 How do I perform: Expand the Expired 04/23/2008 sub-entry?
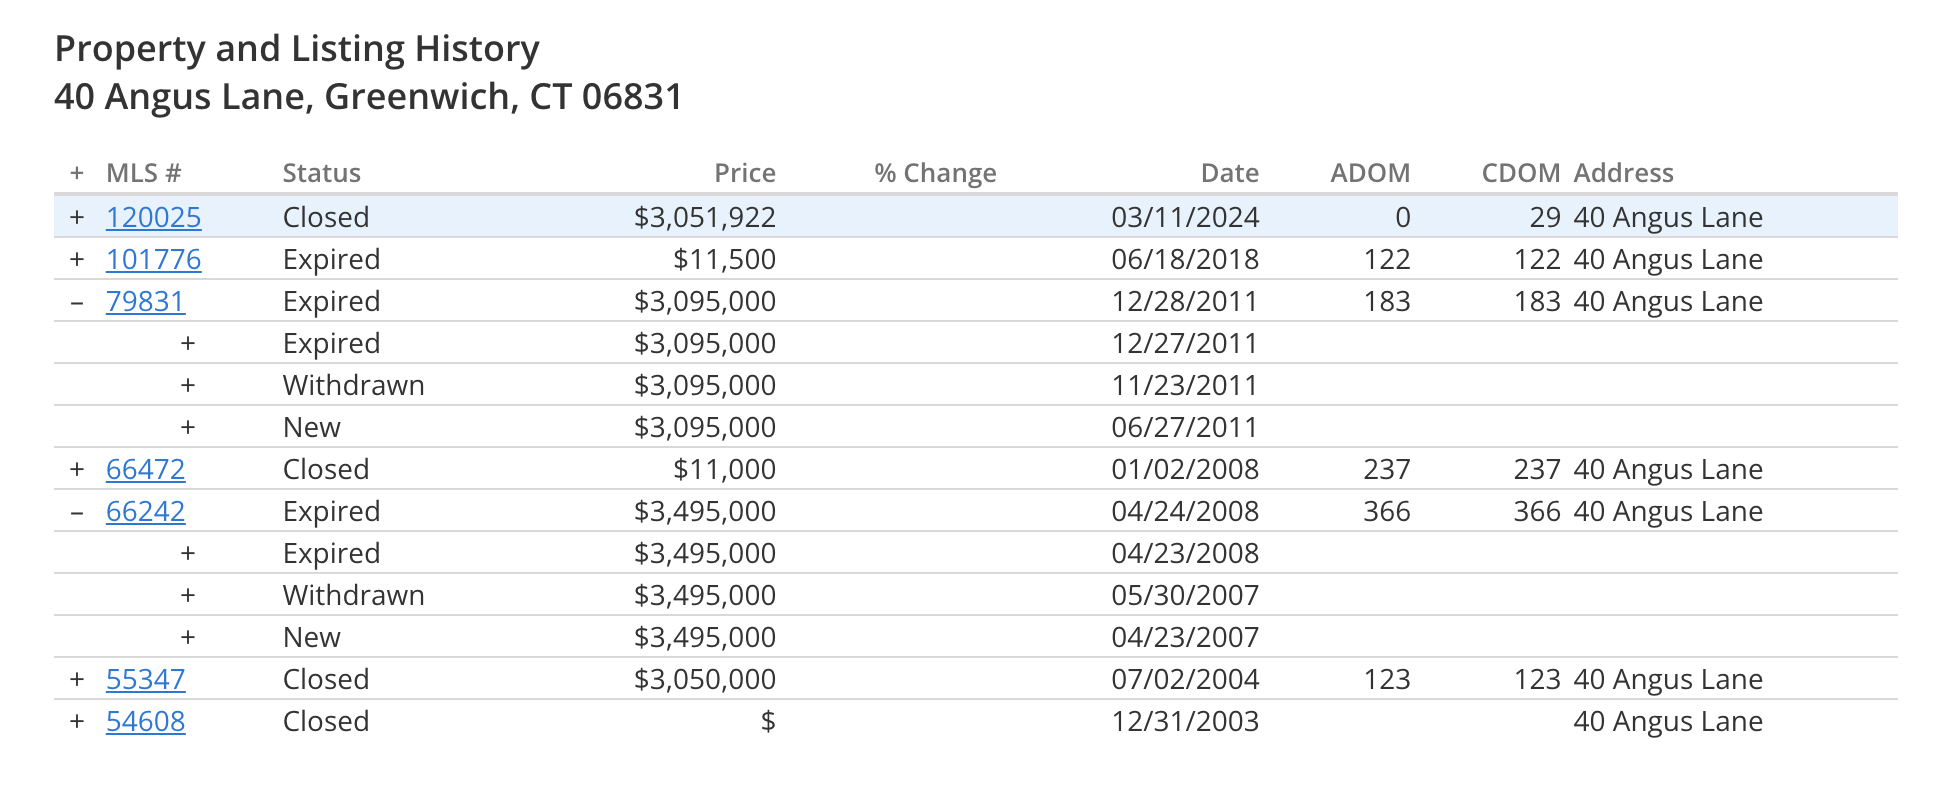pyautogui.click(x=188, y=553)
